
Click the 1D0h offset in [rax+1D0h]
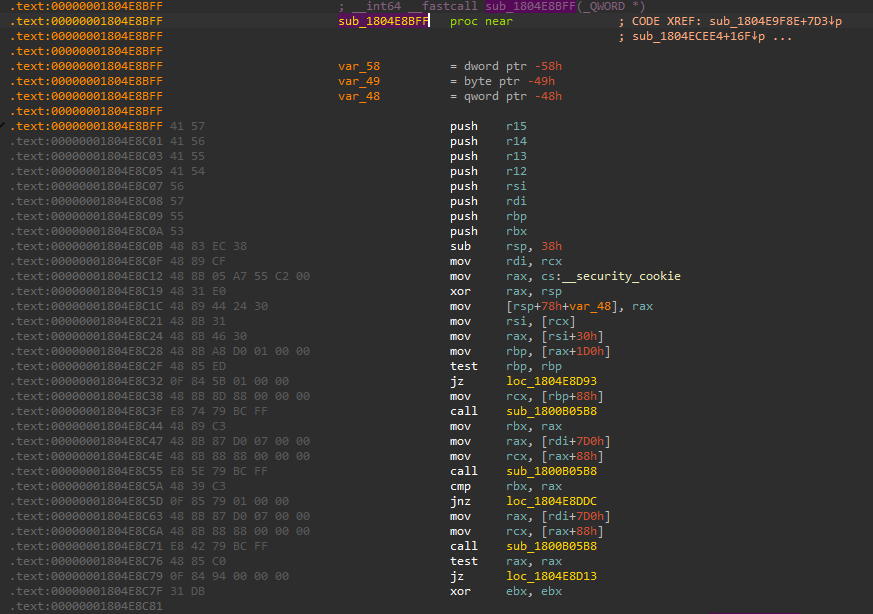[x=590, y=351]
